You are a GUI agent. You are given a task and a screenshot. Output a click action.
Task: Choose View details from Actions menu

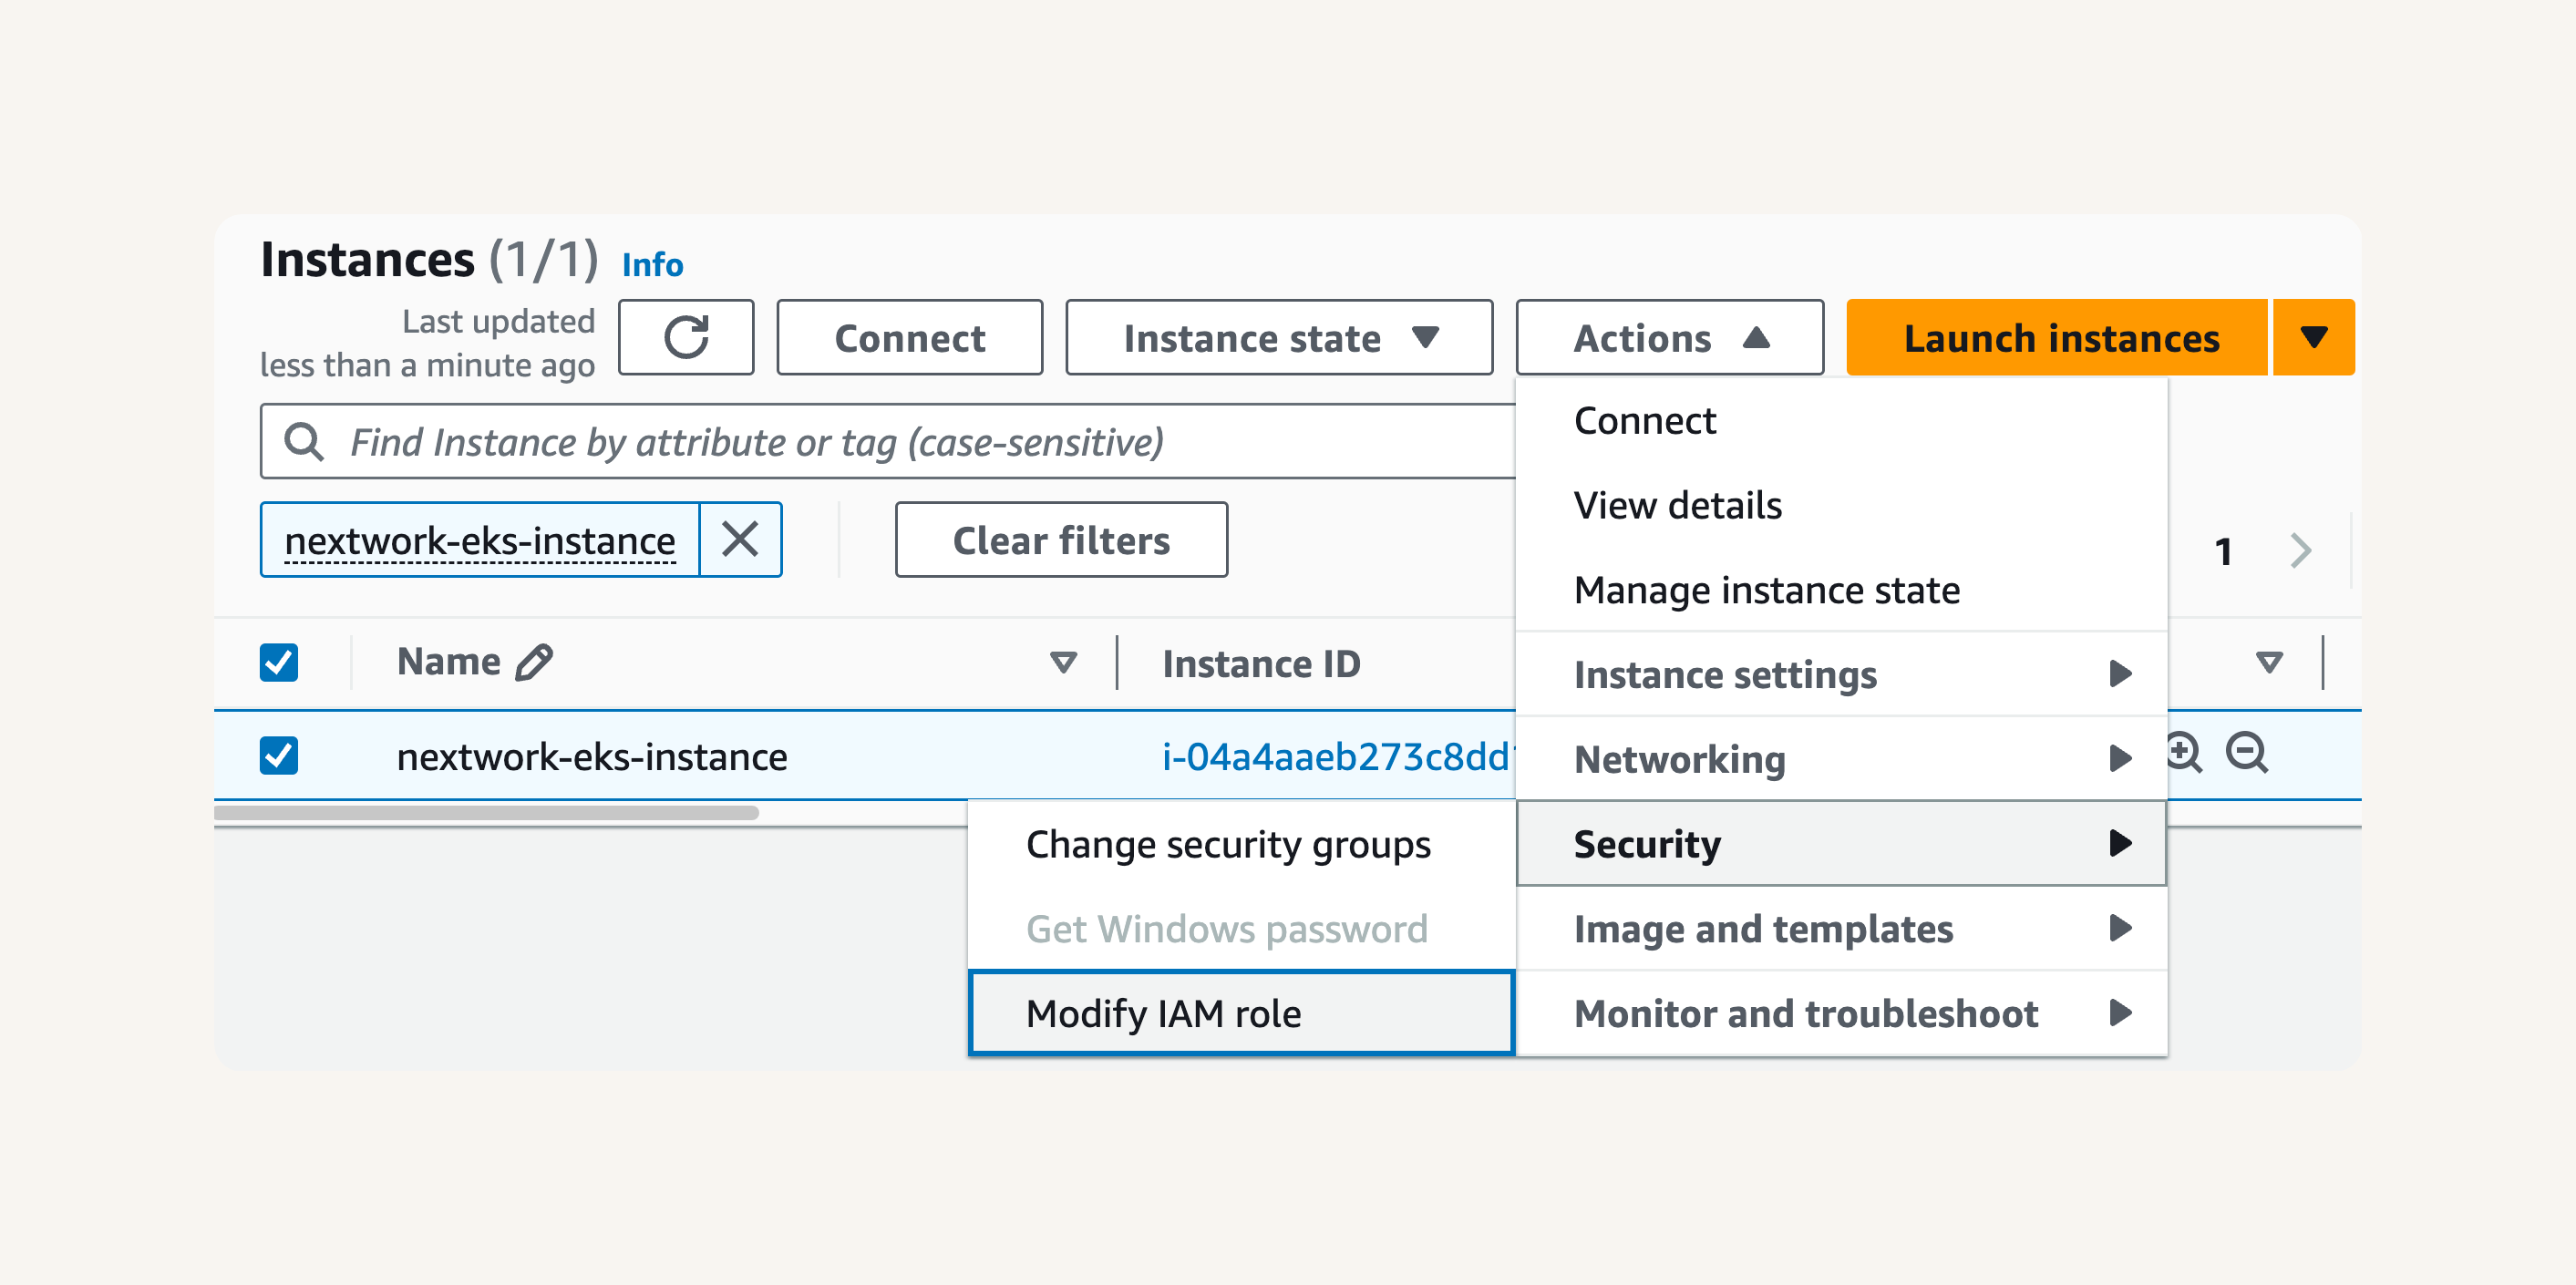point(1841,505)
